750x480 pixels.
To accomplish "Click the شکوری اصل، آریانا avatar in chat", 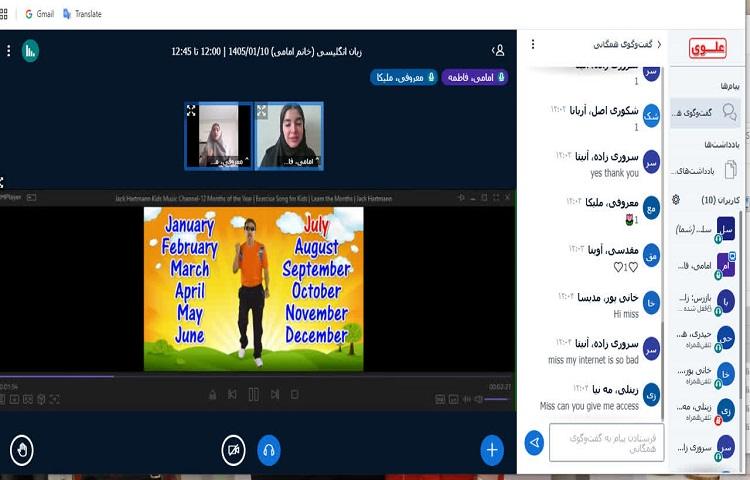I will coord(651,116).
